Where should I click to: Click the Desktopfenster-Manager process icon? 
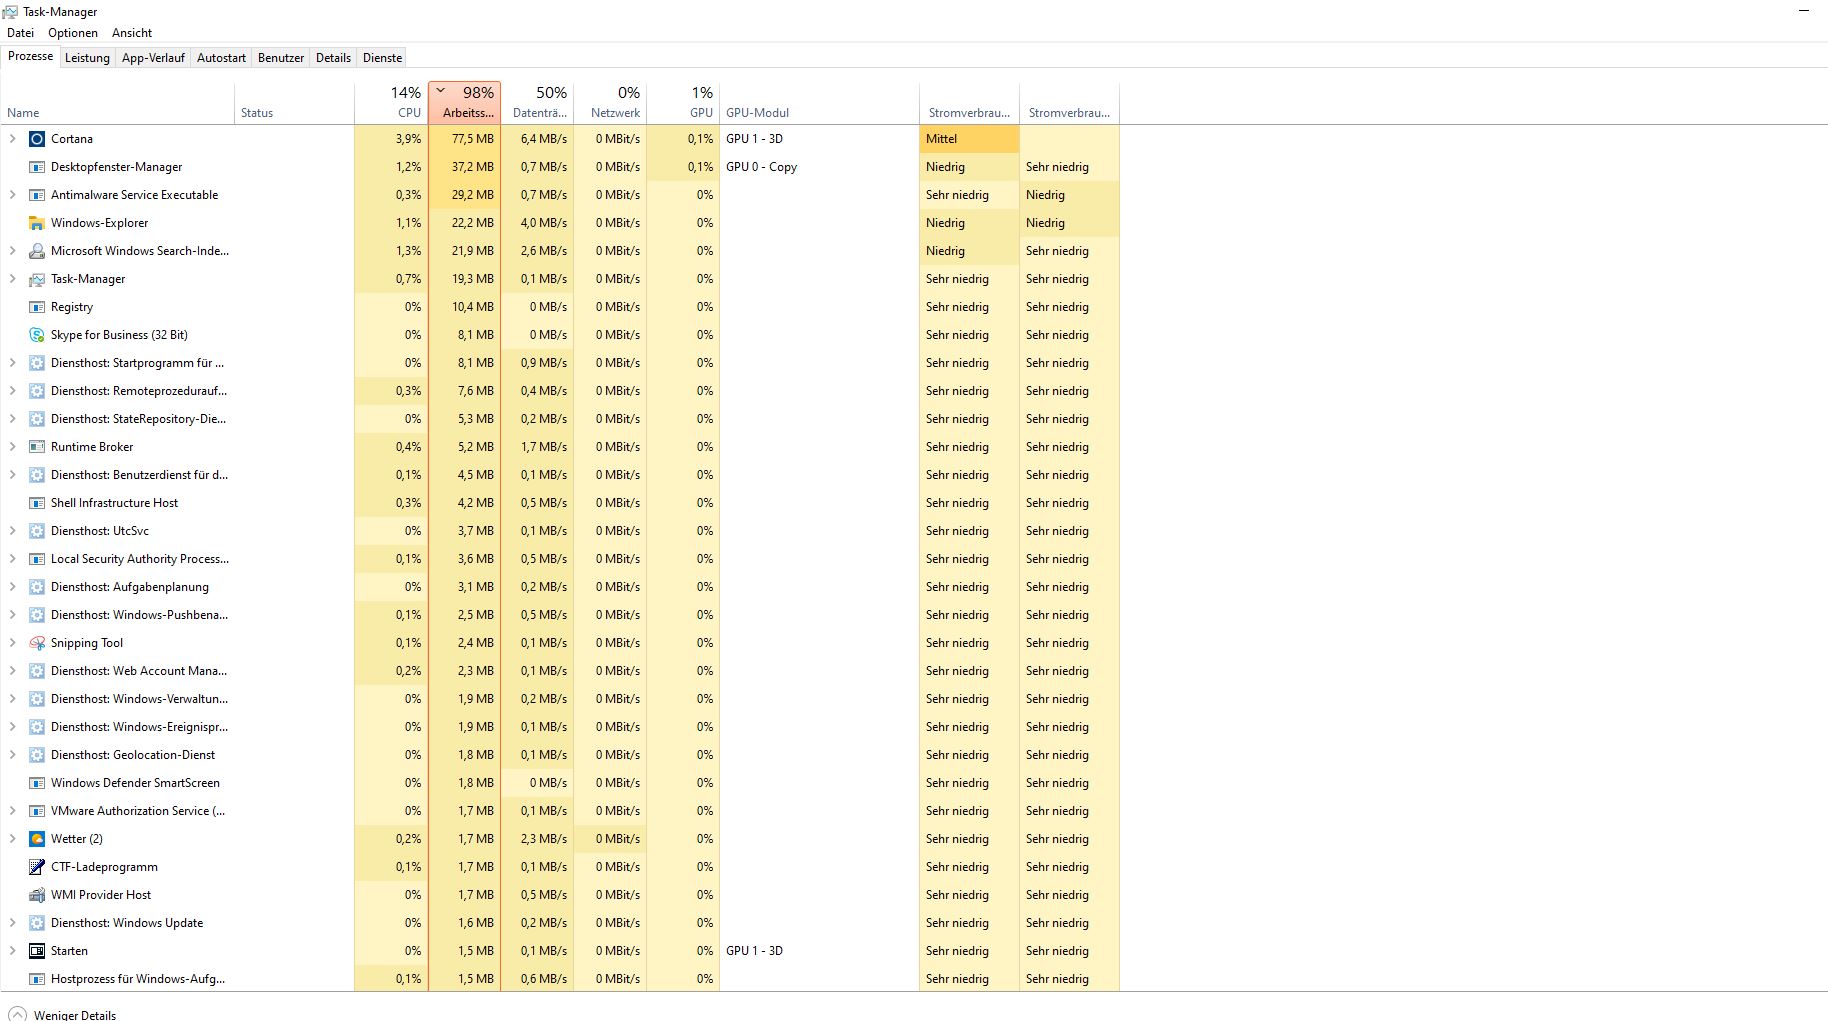37,167
